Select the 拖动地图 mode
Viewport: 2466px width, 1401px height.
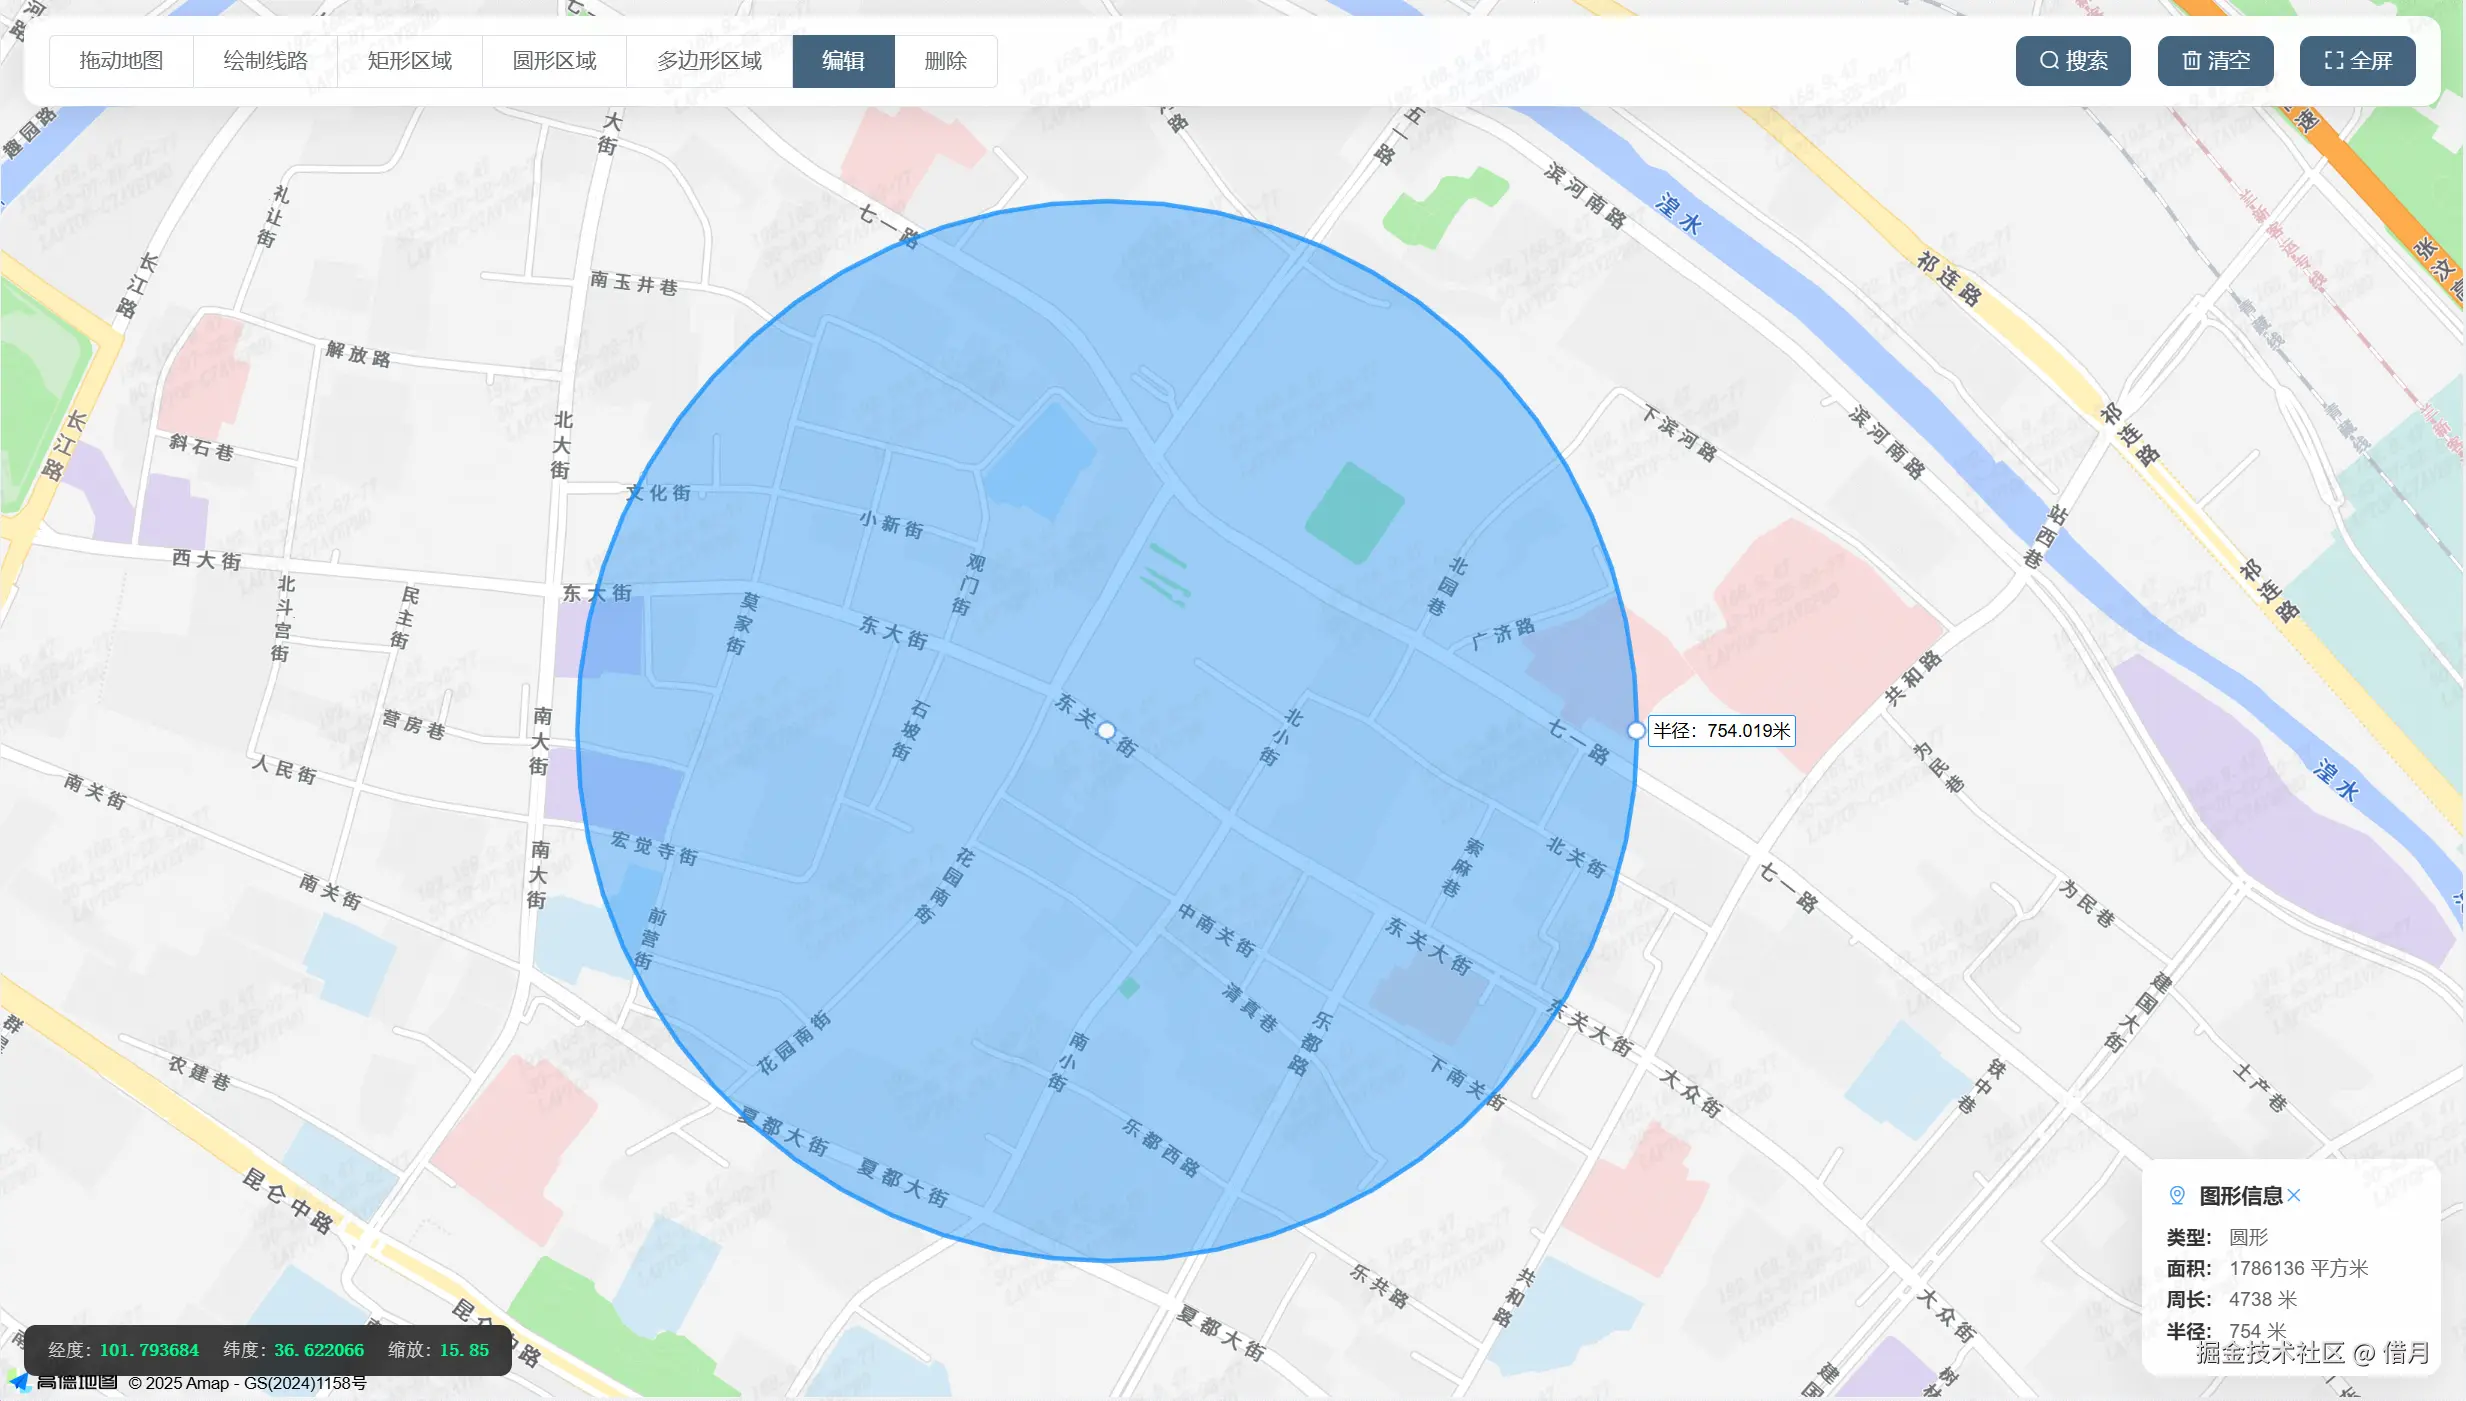click(121, 61)
